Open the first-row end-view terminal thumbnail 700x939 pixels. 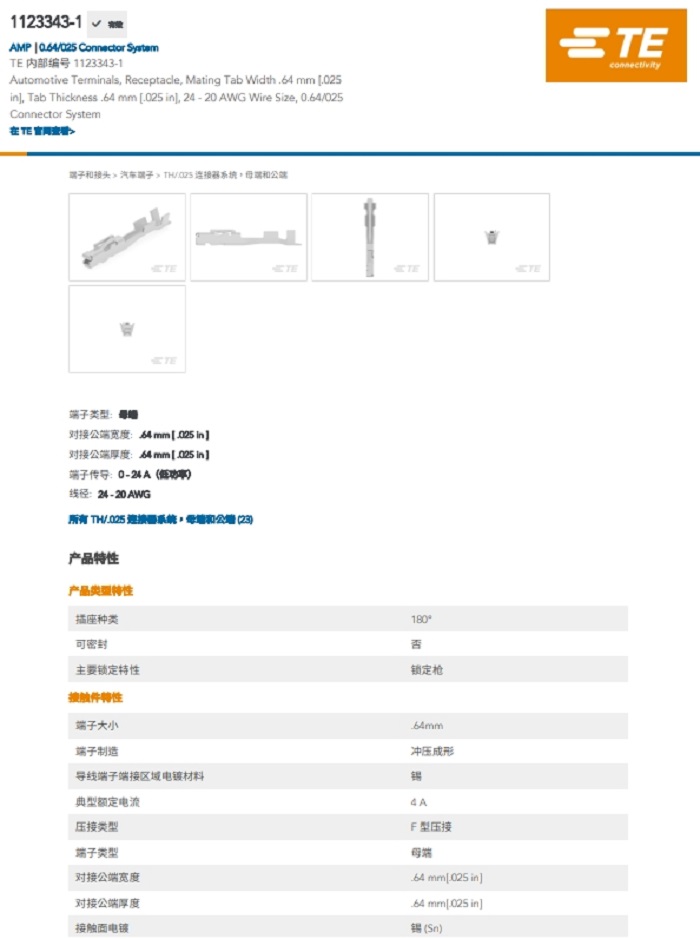pos(492,237)
